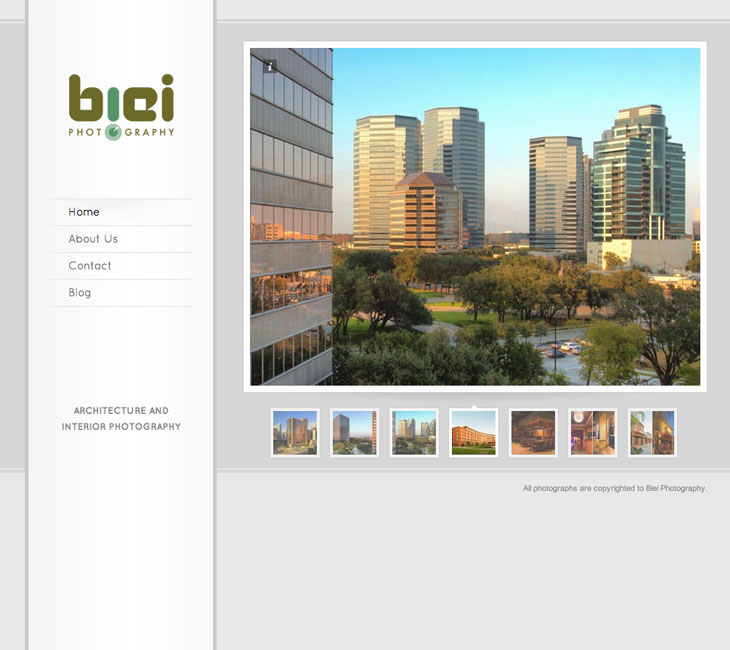Navigate to the Contact page
The image size is (730, 650).
point(121,266)
